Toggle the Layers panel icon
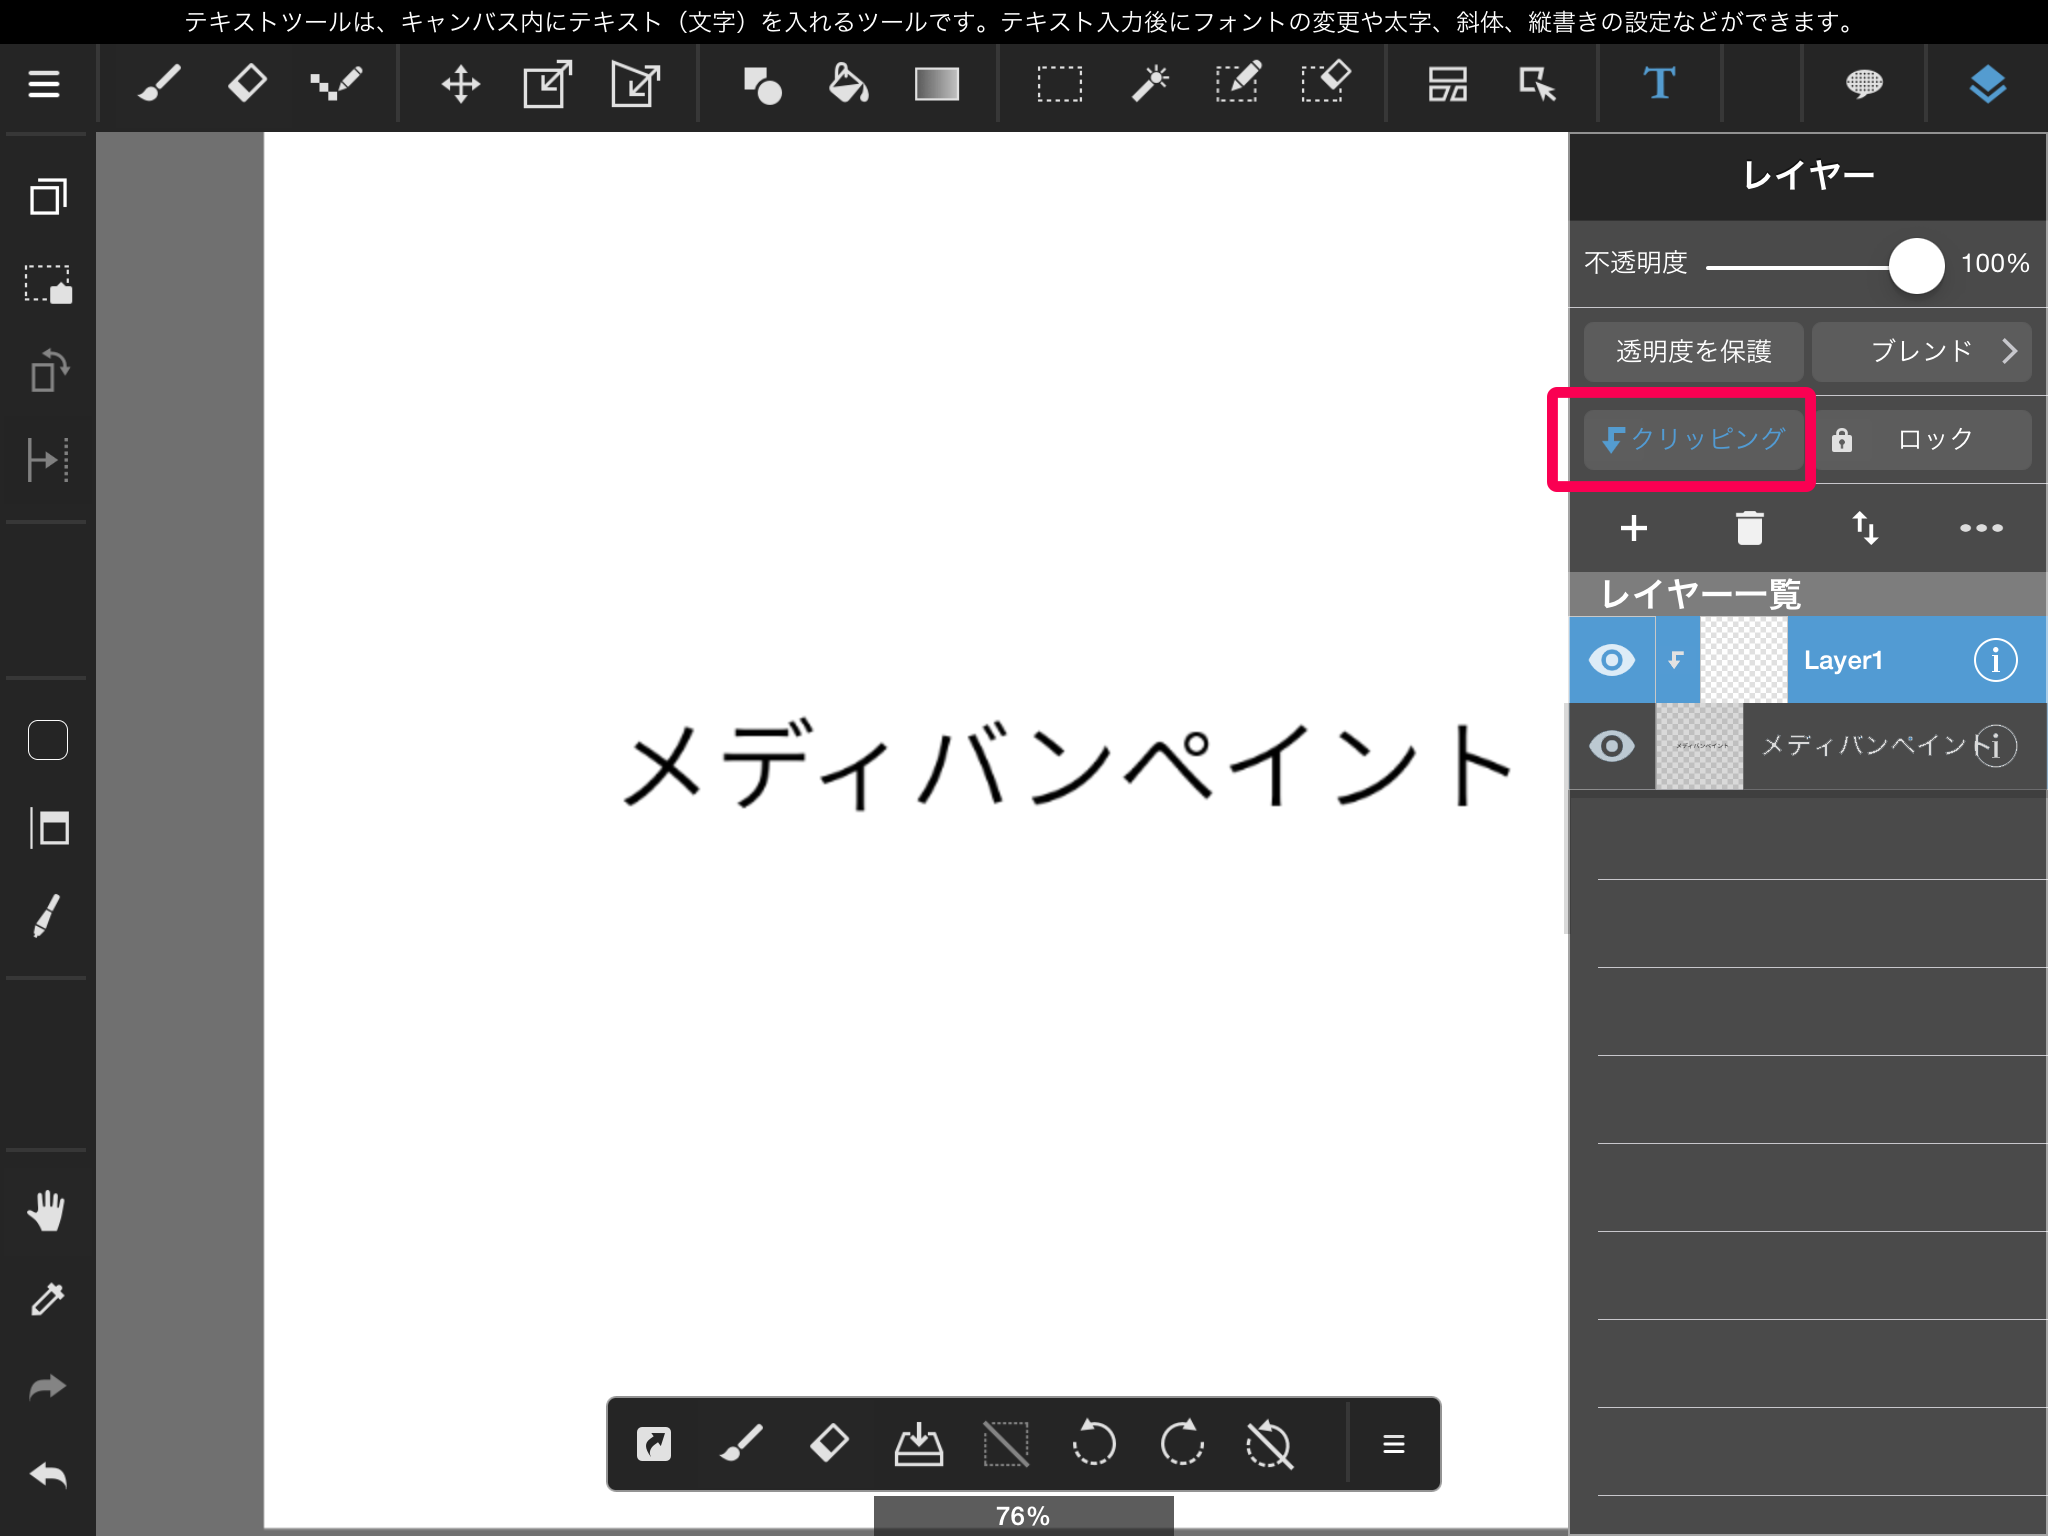Viewport: 2048px width, 1536px height. [x=1988, y=85]
